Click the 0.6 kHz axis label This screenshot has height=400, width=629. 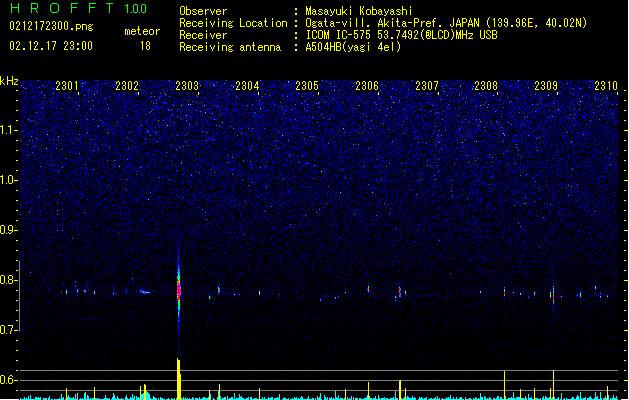[8, 380]
